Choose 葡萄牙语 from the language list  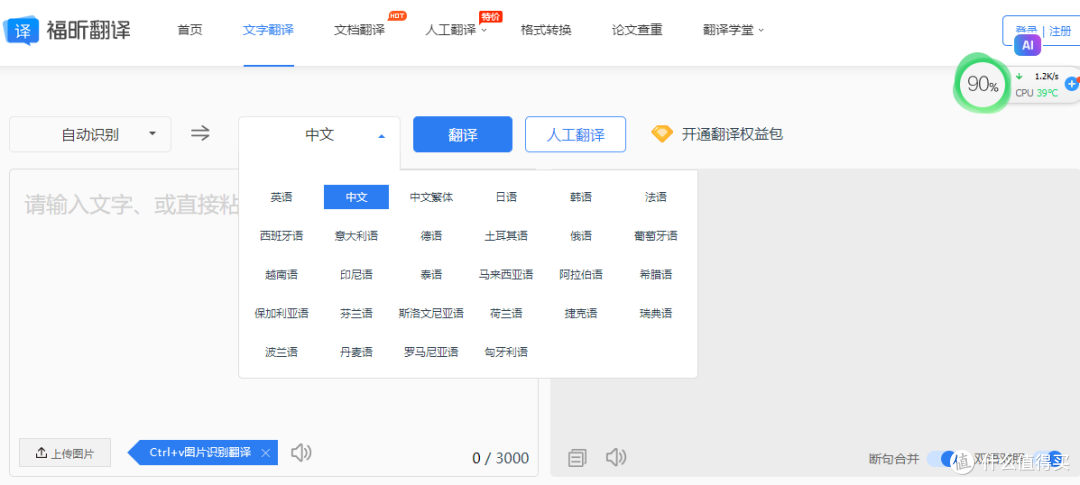tap(656, 236)
